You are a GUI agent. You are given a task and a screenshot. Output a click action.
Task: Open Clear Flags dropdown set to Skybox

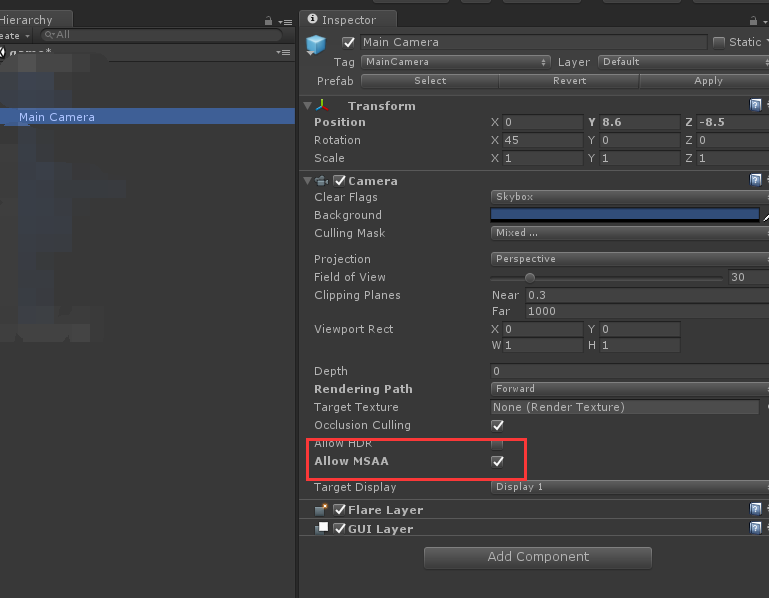(x=630, y=197)
